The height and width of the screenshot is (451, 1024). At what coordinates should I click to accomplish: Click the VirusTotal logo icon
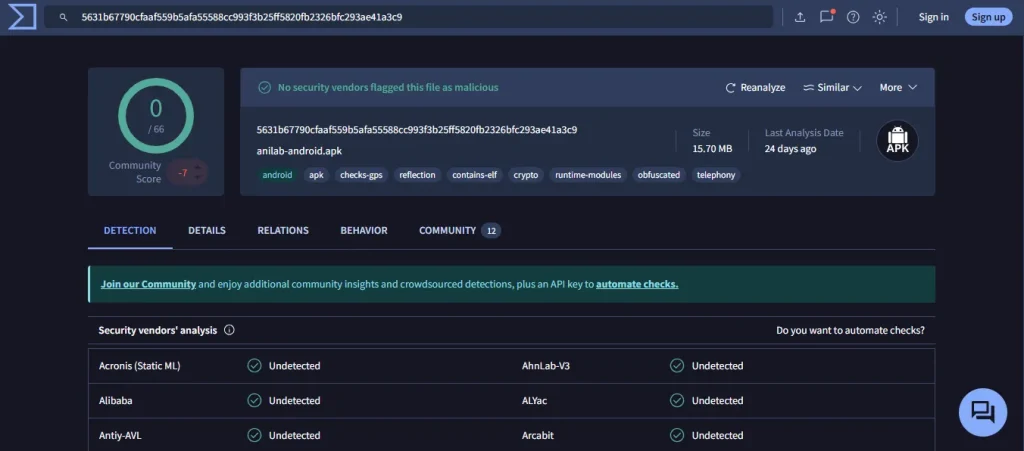pyautogui.click(x=22, y=17)
